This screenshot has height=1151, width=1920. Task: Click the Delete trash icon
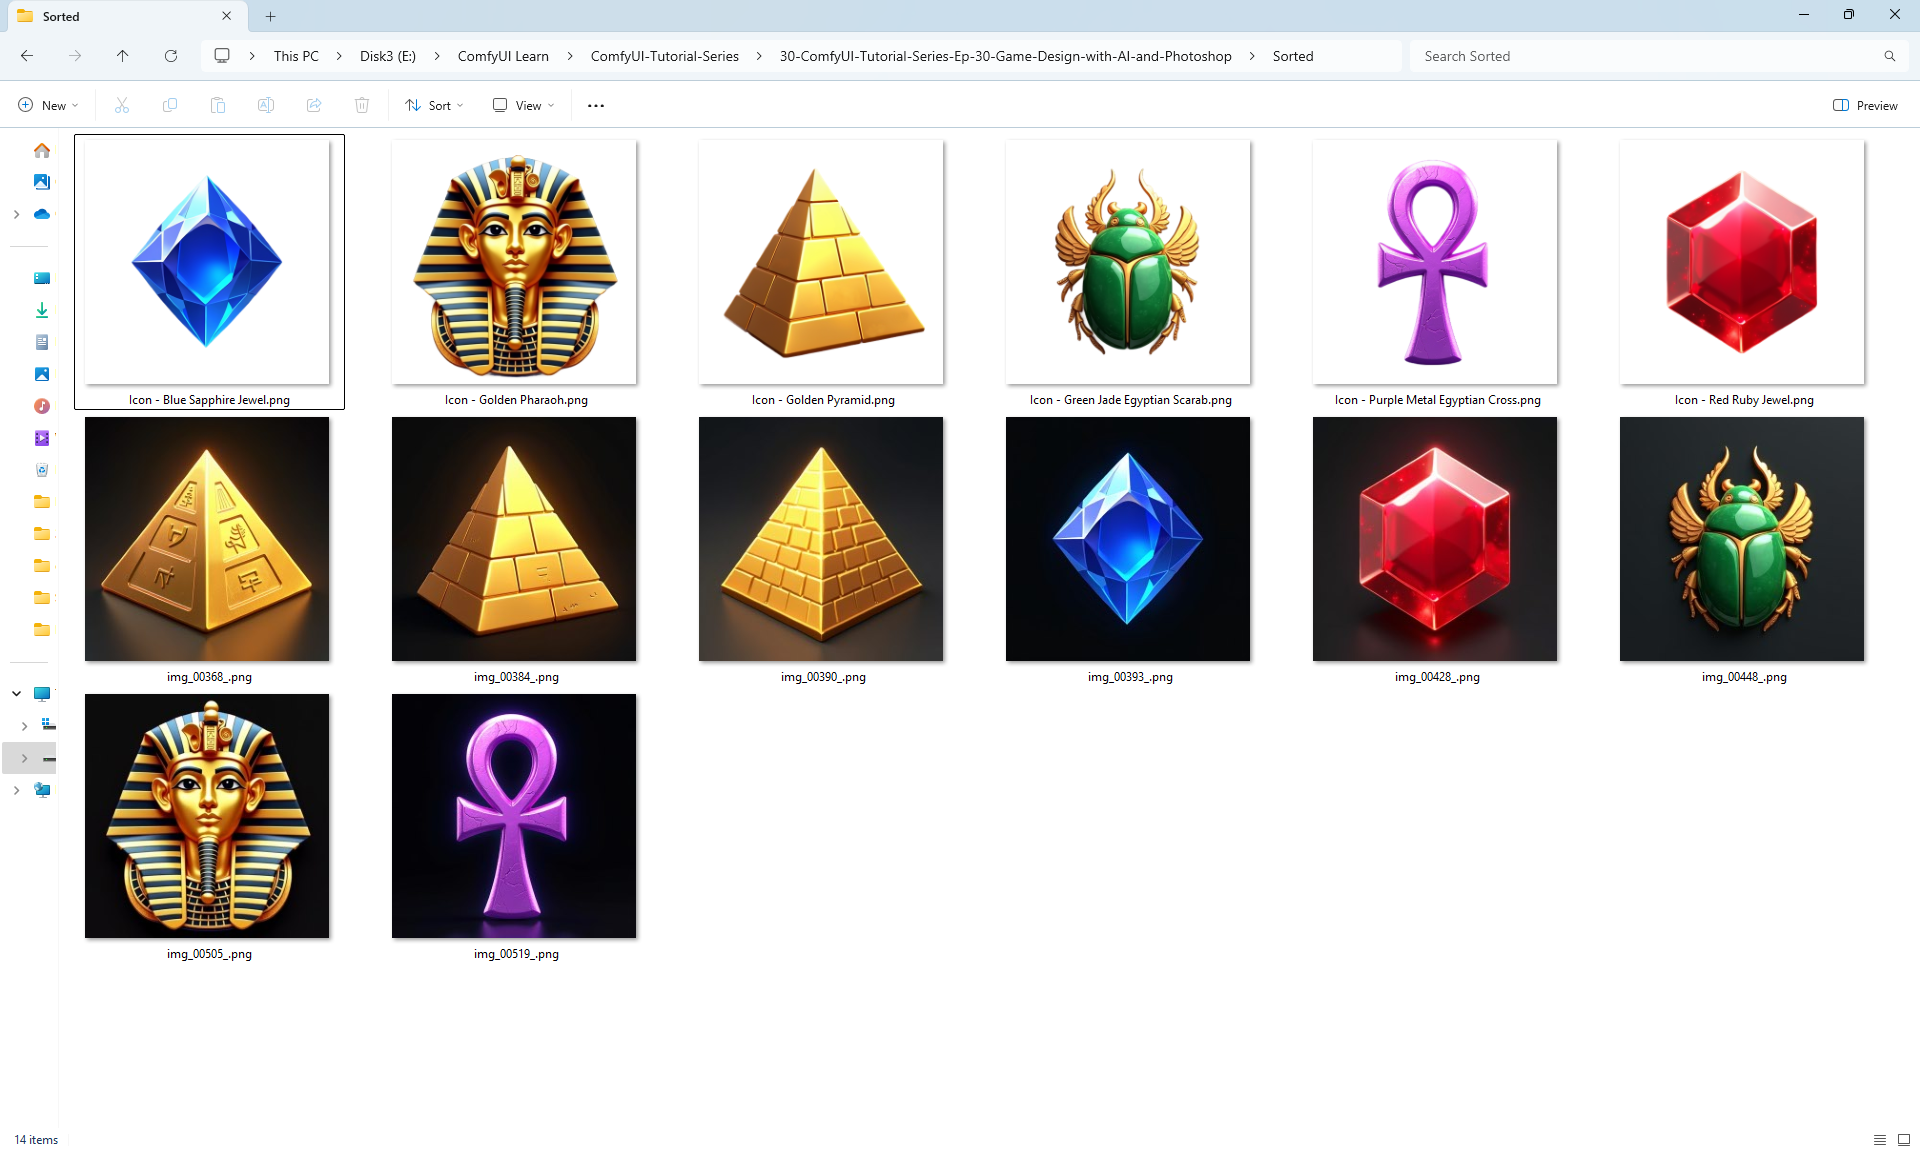click(x=362, y=105)
